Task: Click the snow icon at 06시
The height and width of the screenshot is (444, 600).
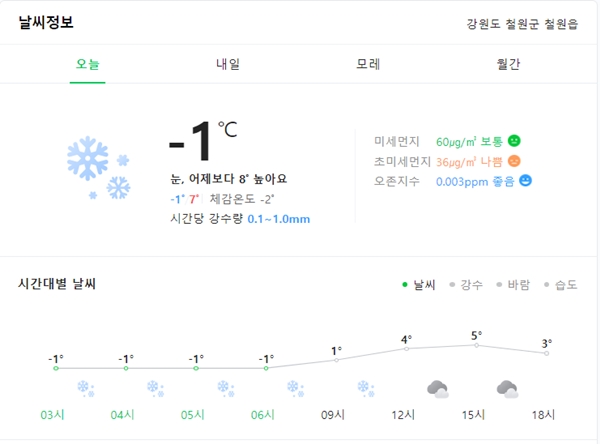Action: [x=295, y=388]
